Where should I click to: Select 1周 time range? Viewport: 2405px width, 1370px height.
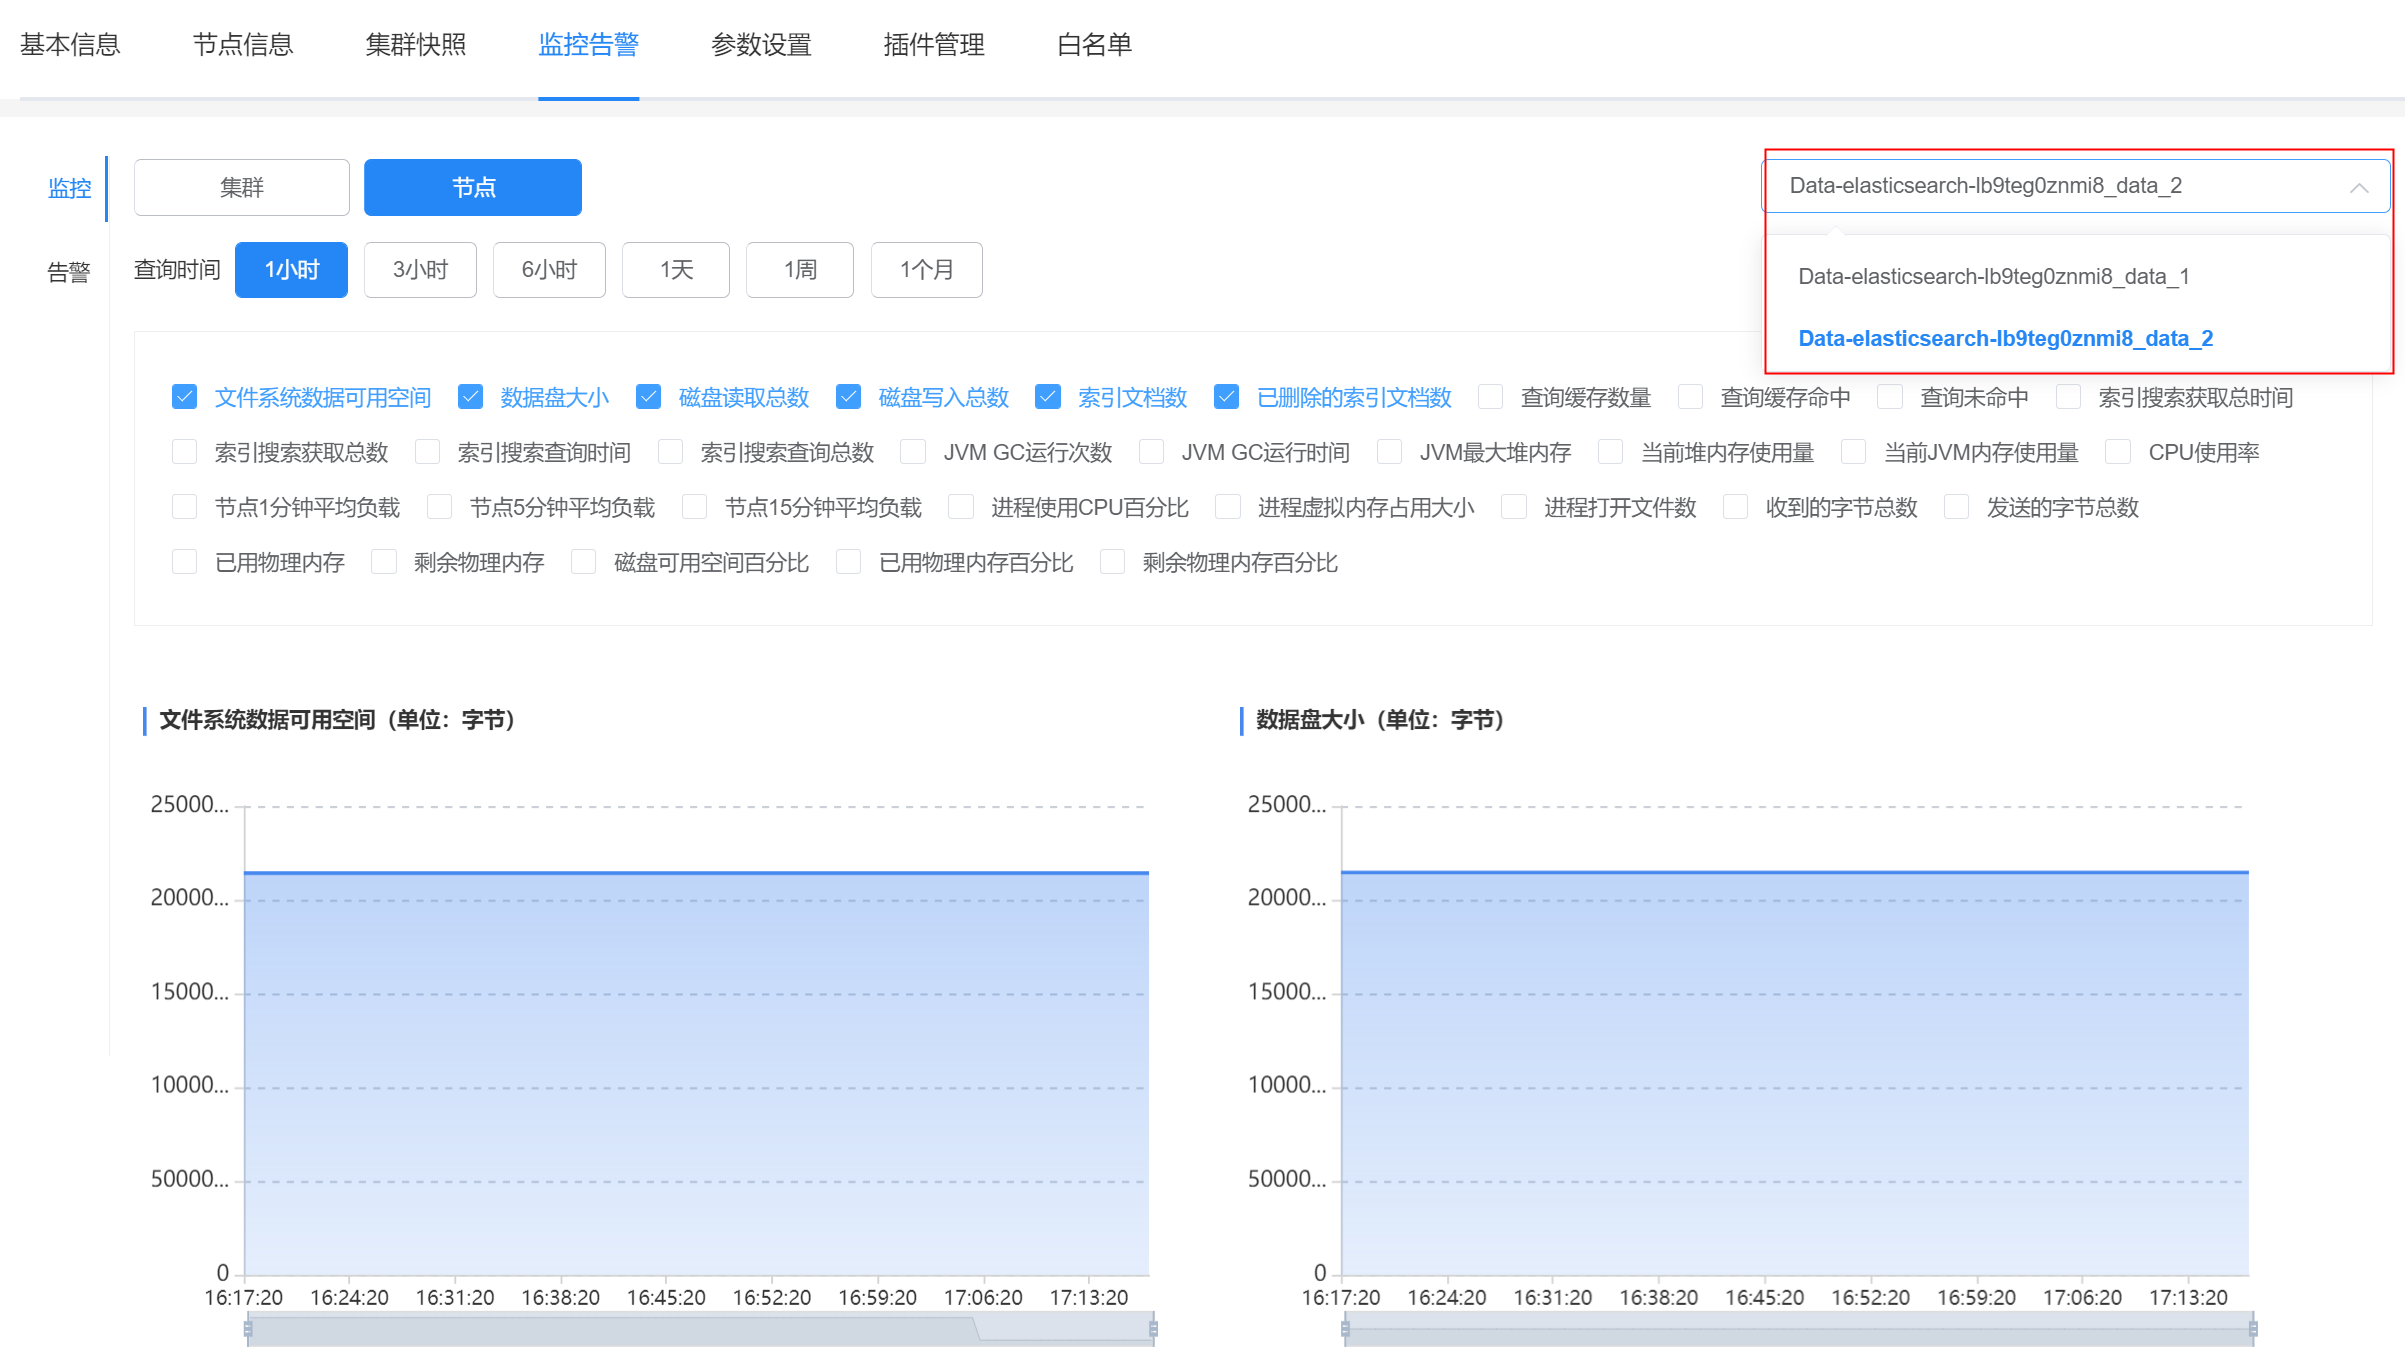coord(799,270)
